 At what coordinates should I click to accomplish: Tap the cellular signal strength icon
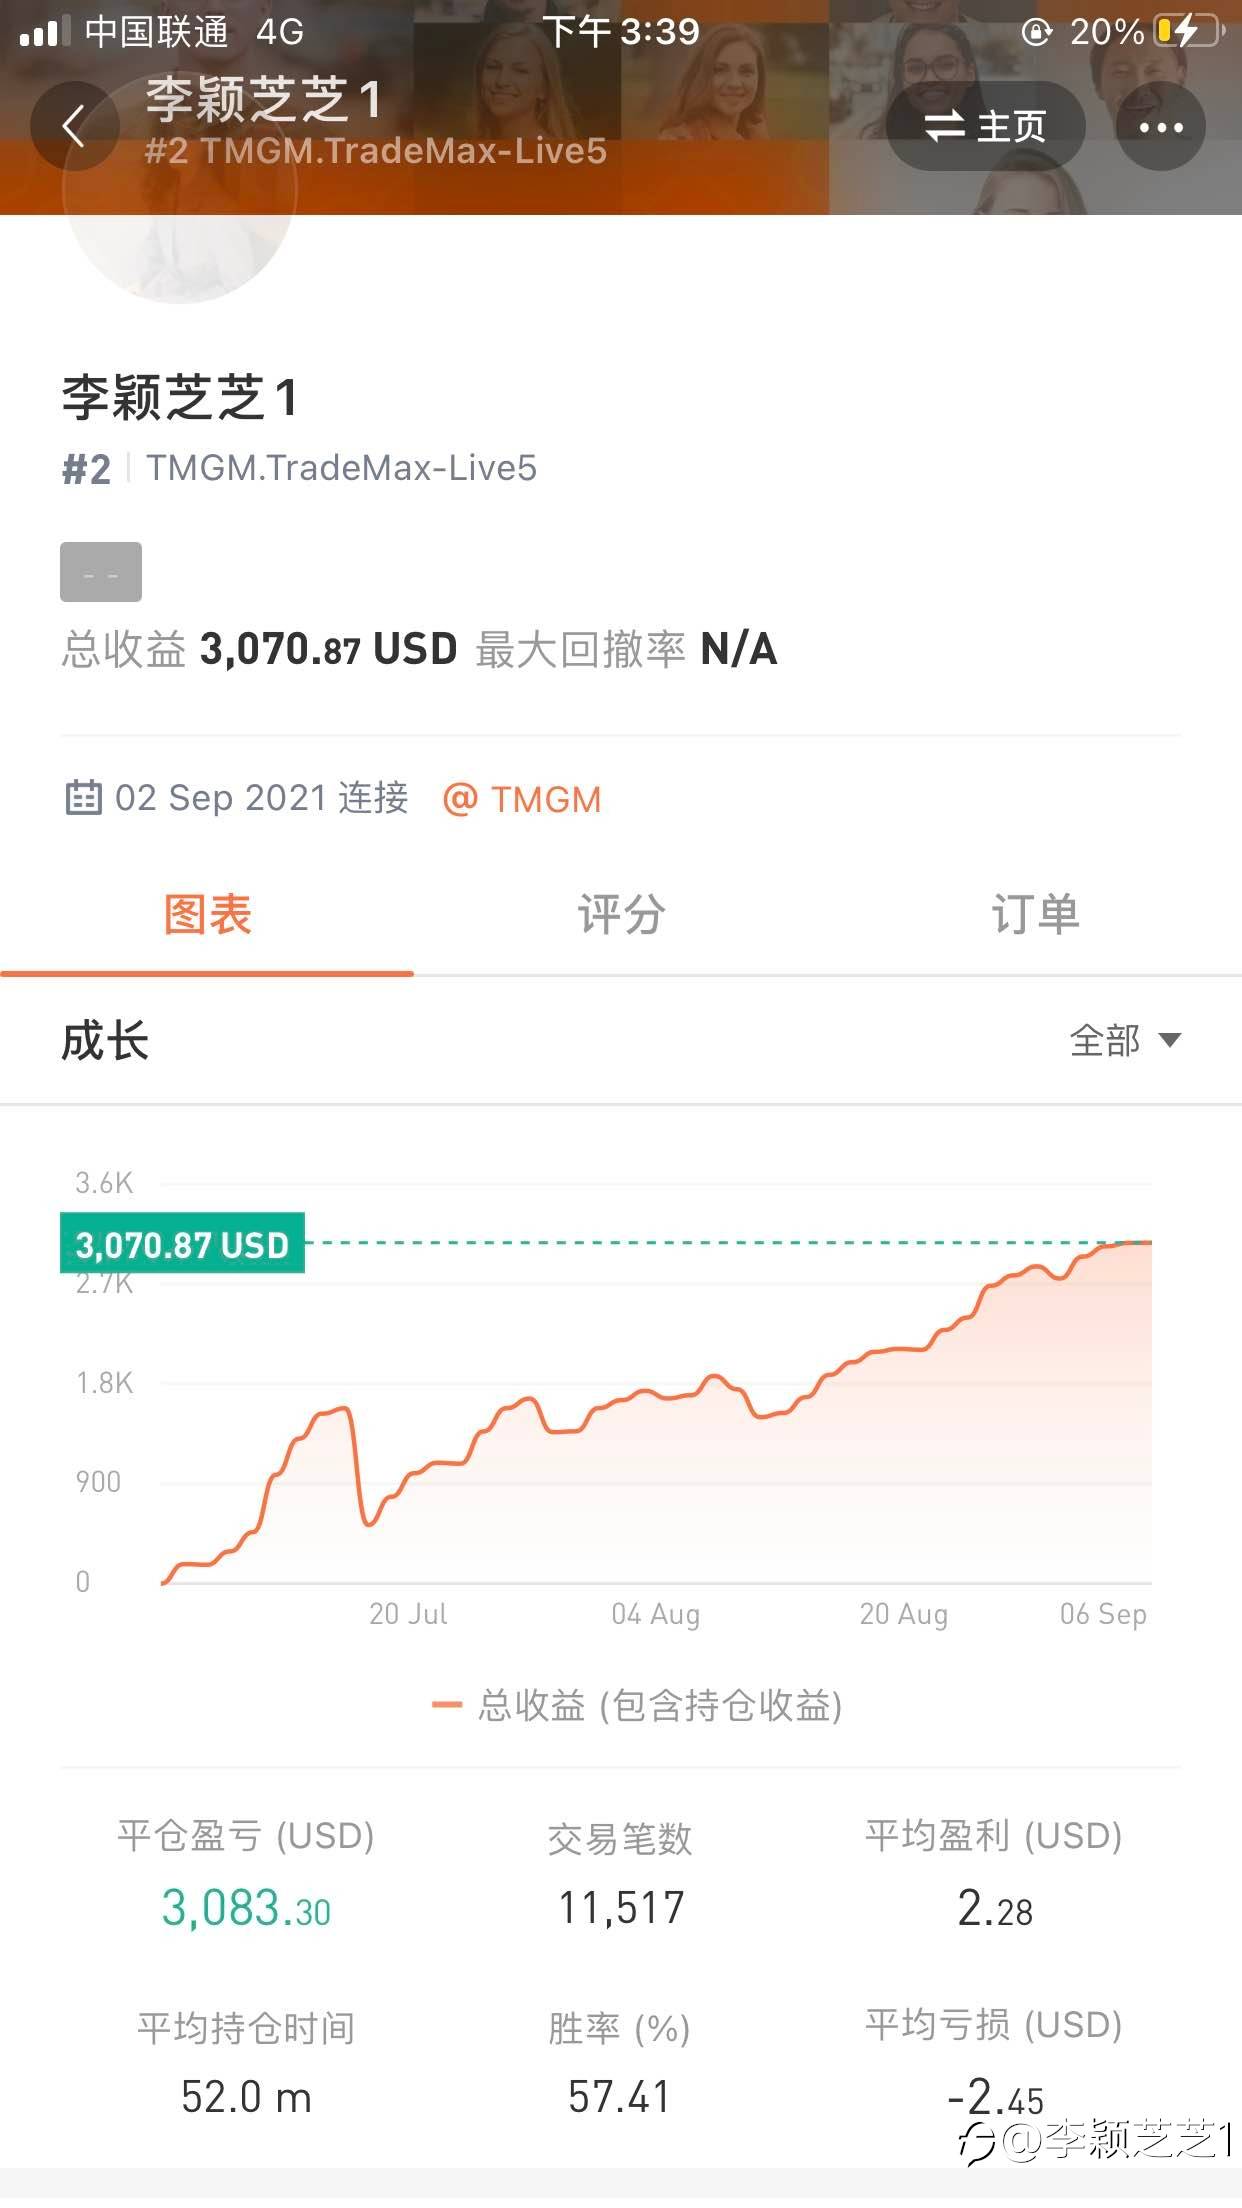(x=45, y=32)
